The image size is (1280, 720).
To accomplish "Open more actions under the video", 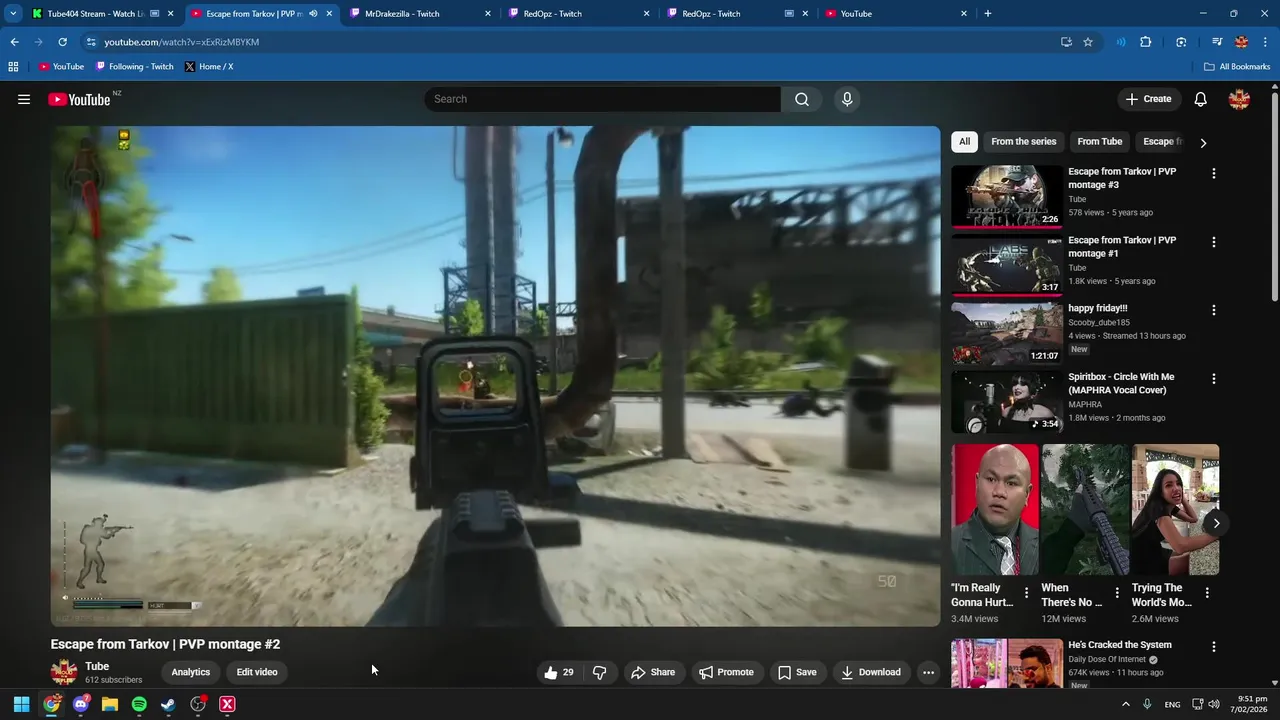I will (x=928, y=672).
